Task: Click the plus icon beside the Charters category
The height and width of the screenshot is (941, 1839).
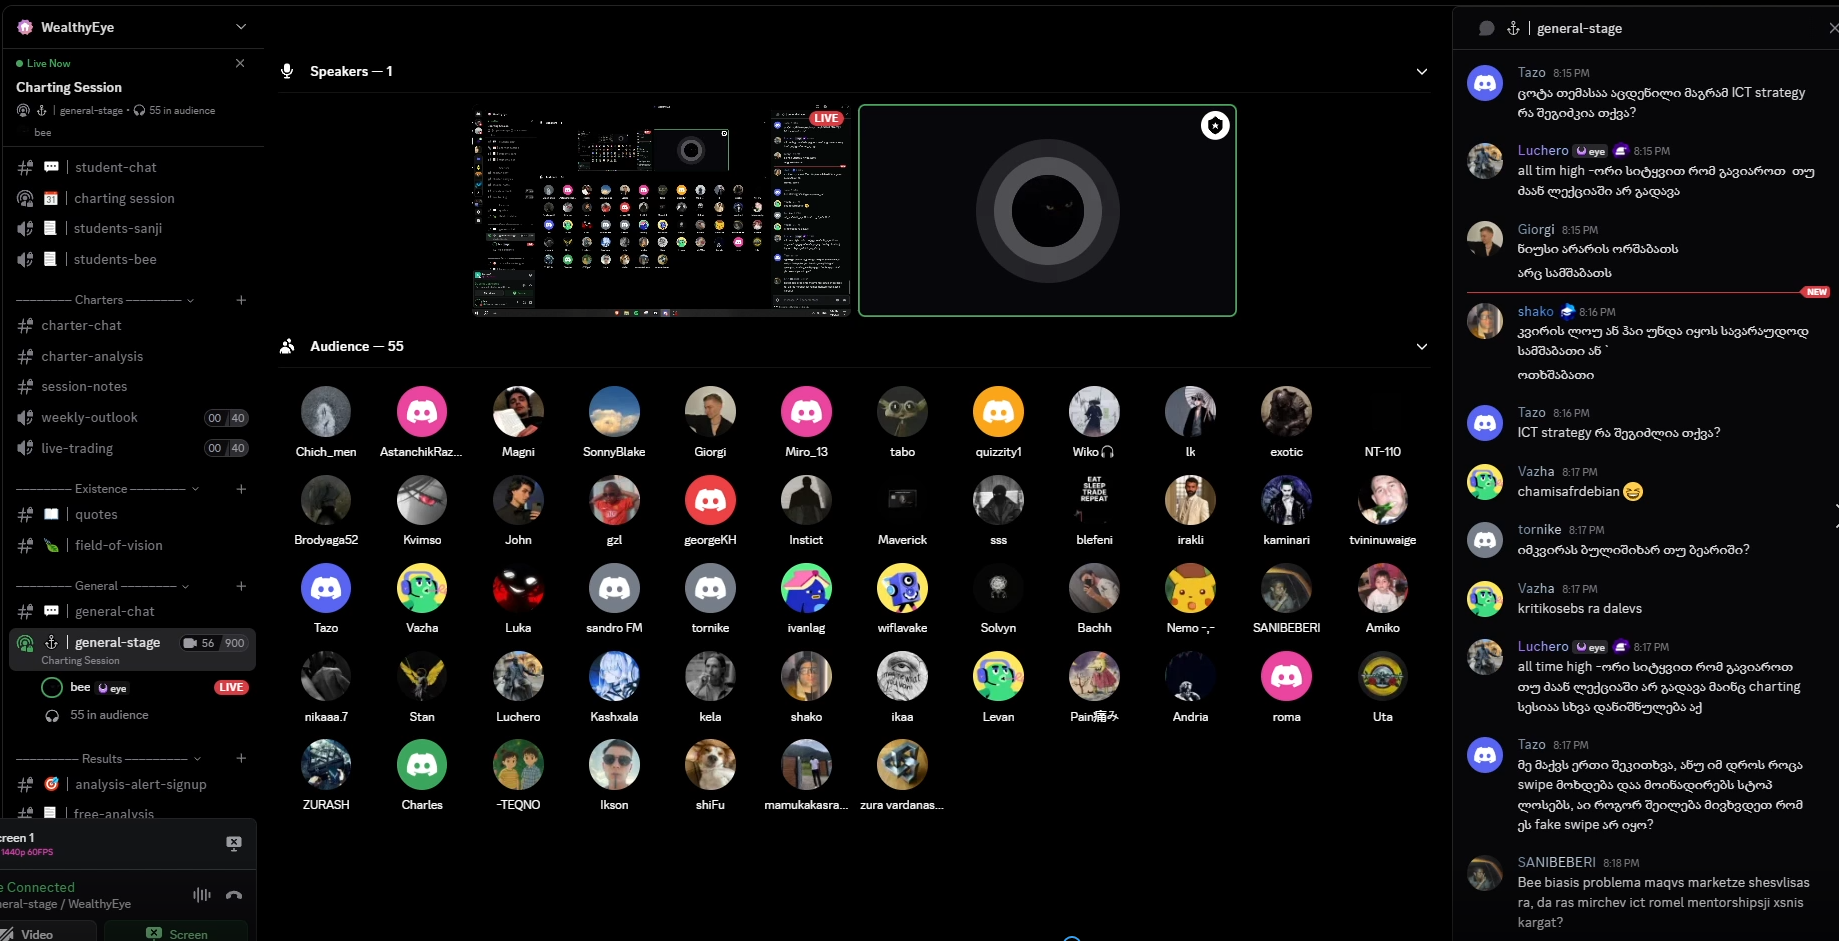Action: tap(241, 300)
